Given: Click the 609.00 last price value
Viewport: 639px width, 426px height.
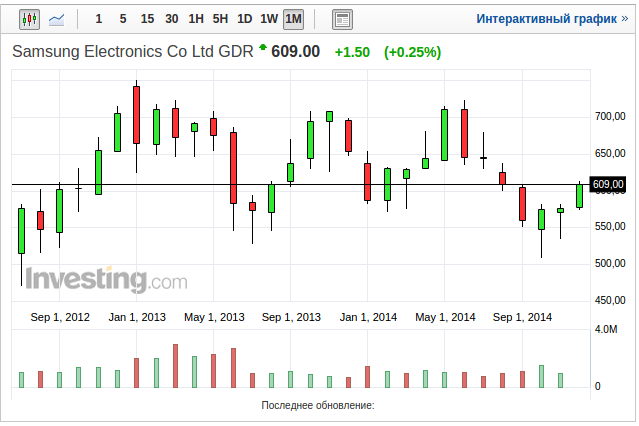Looking at the screenshot, I should [x=295, y=52].
